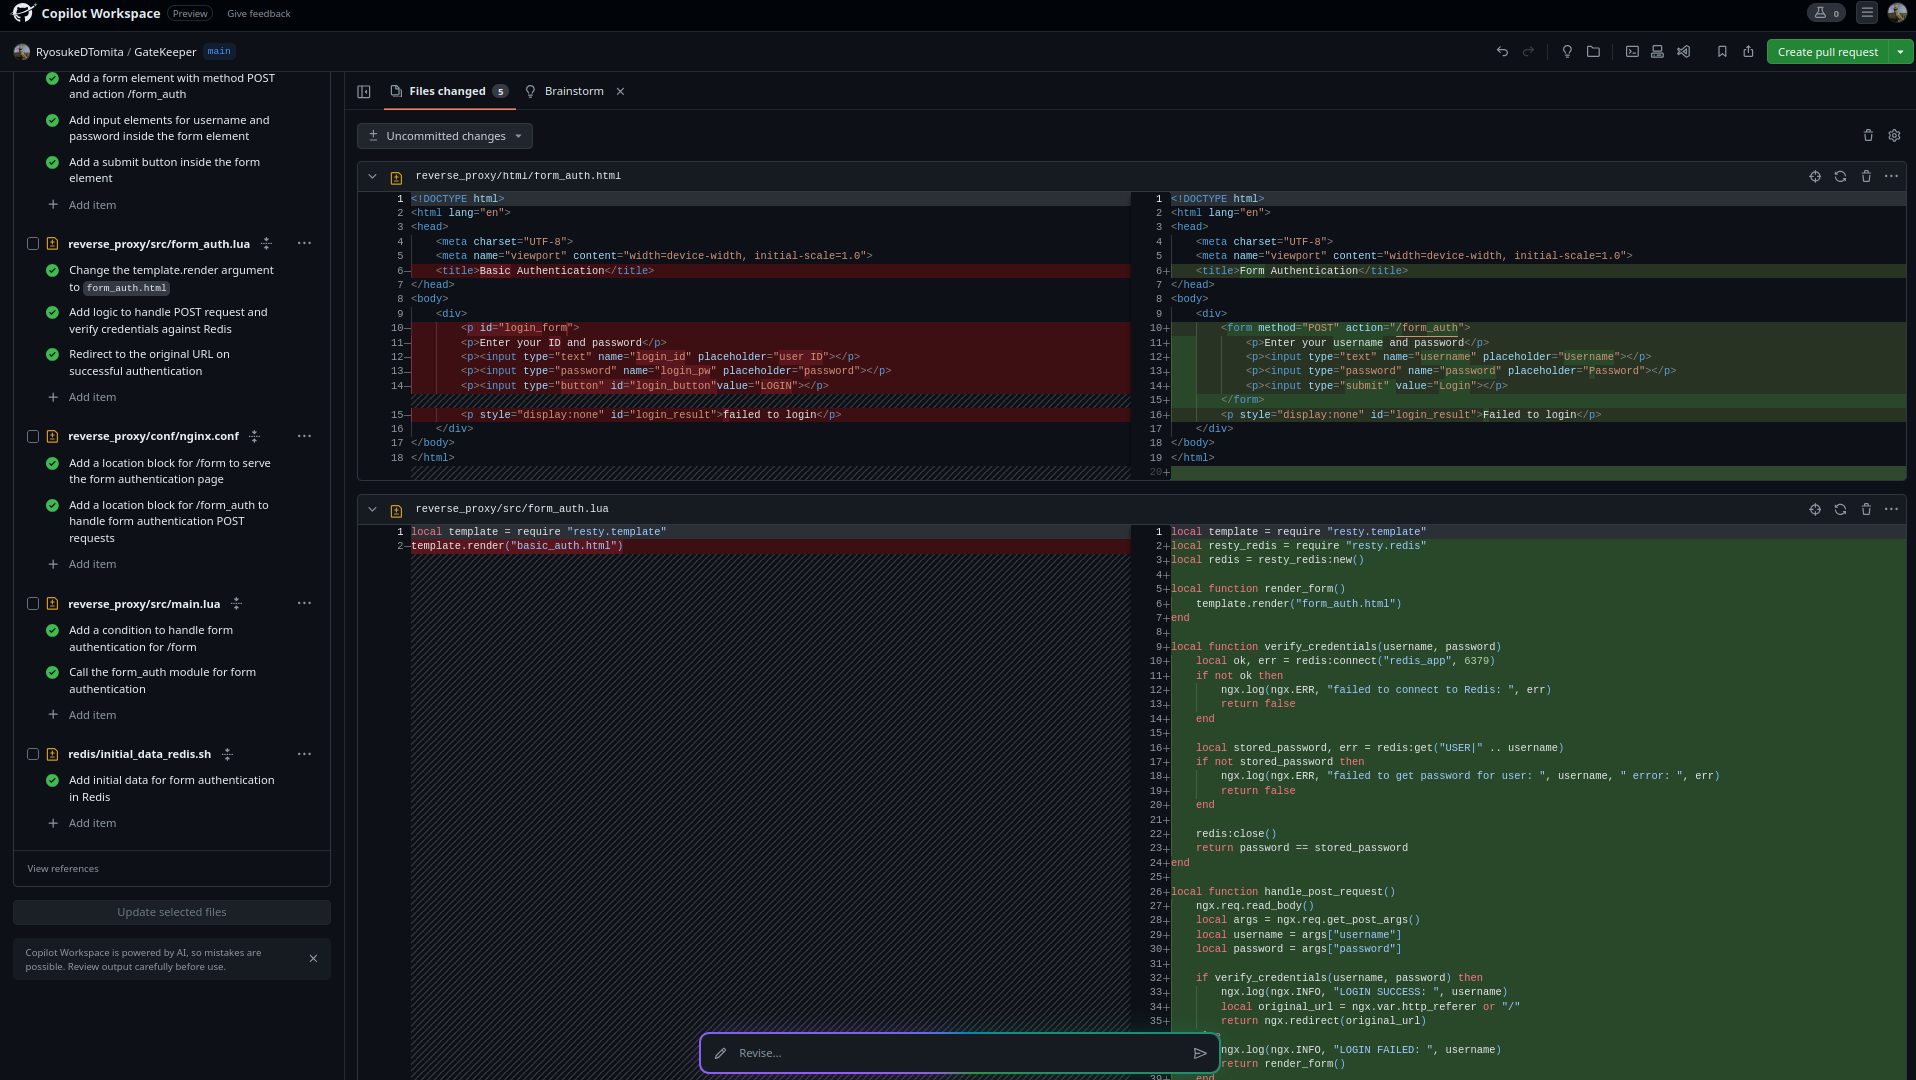Tick the reverse_proxy/conf/nginx.conf checkbox
Viewport: 1916px width, 1080px height.
point(33,436)
